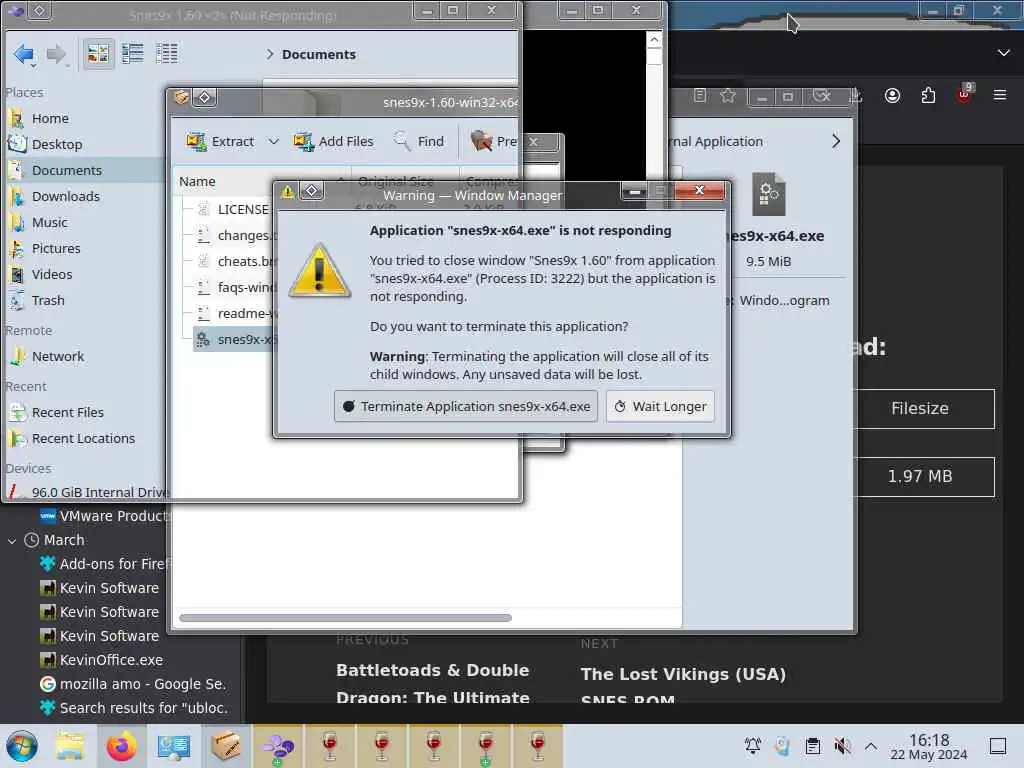Switch to Firefox from taskbar
Image resolution: width=1024 pixels, height=768 pixels.
(121, 746)
